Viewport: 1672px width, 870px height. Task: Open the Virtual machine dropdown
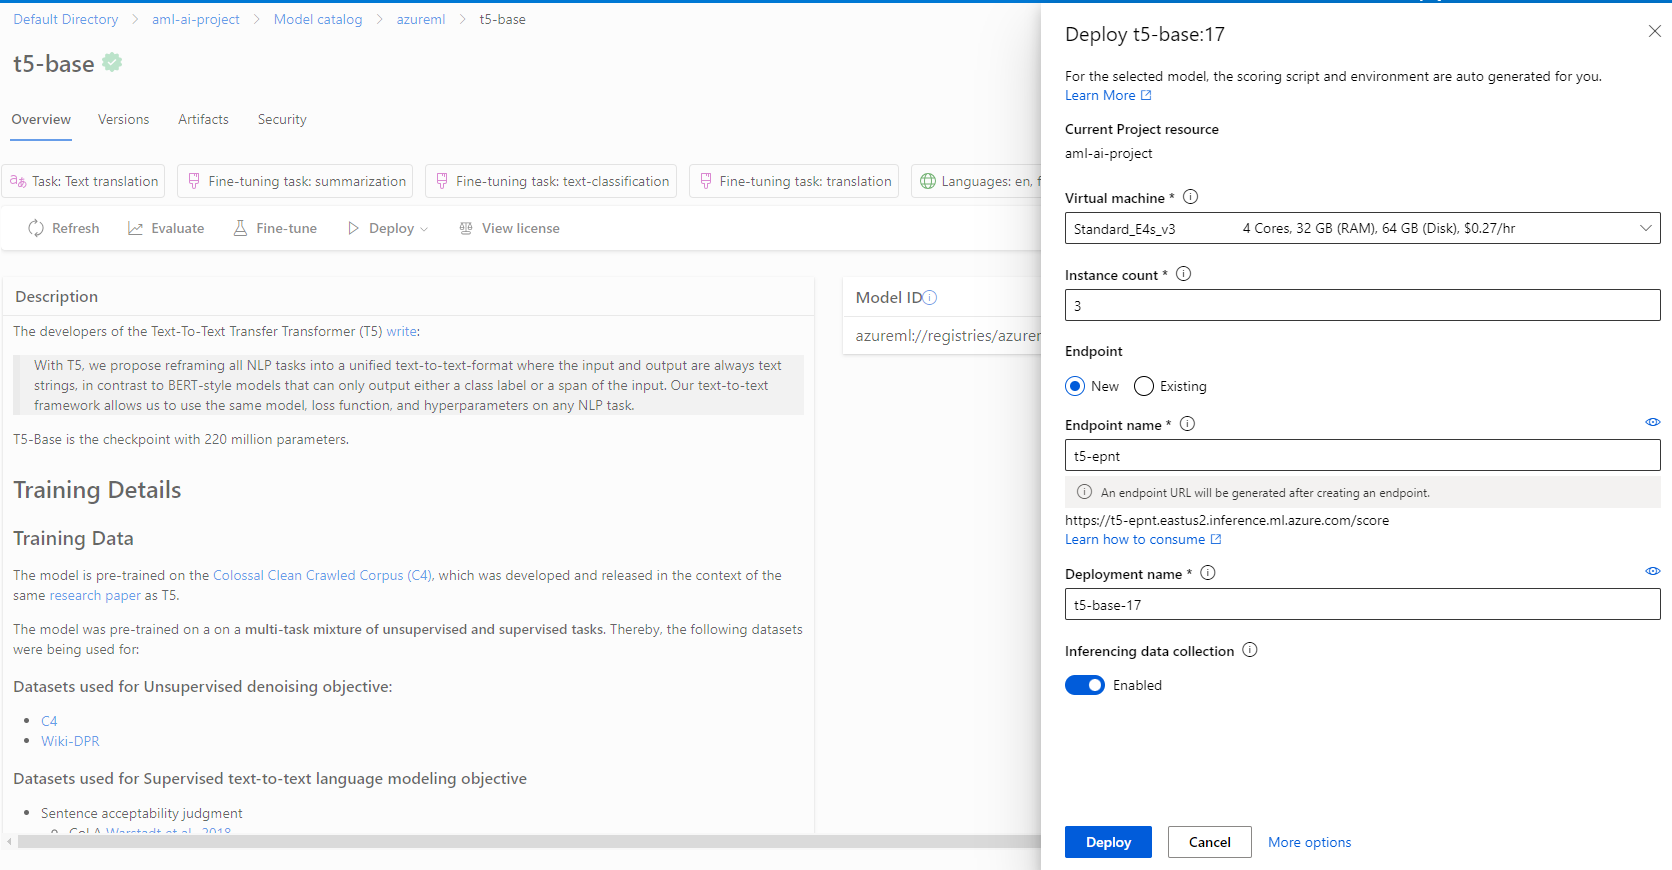coord(1362,228)
